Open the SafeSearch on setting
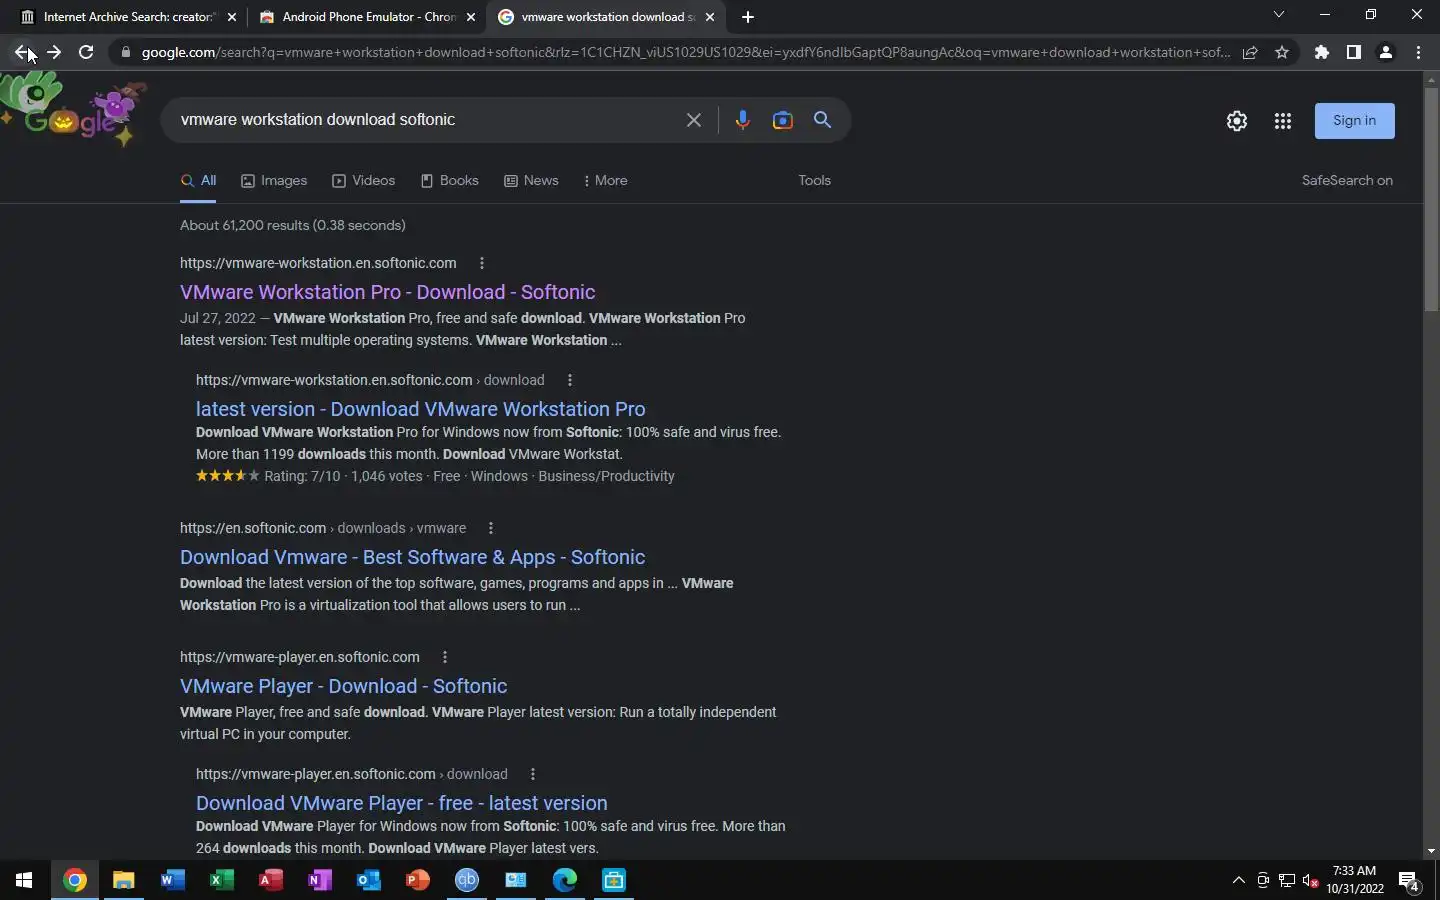Screen dimensions: 1440x900 [x=1347, y=181]
